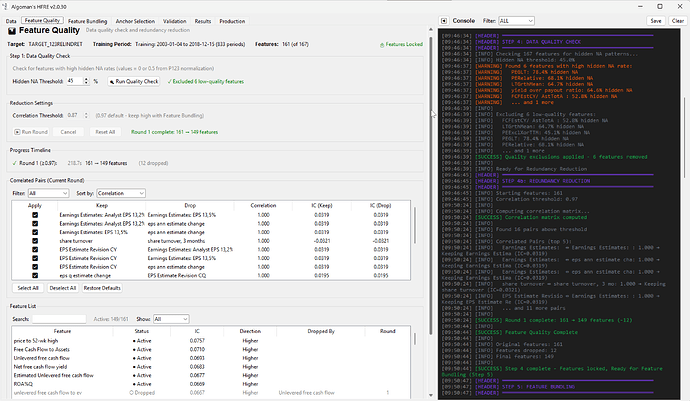
Task: Click the Correlation column header
Action: [263, 206]
